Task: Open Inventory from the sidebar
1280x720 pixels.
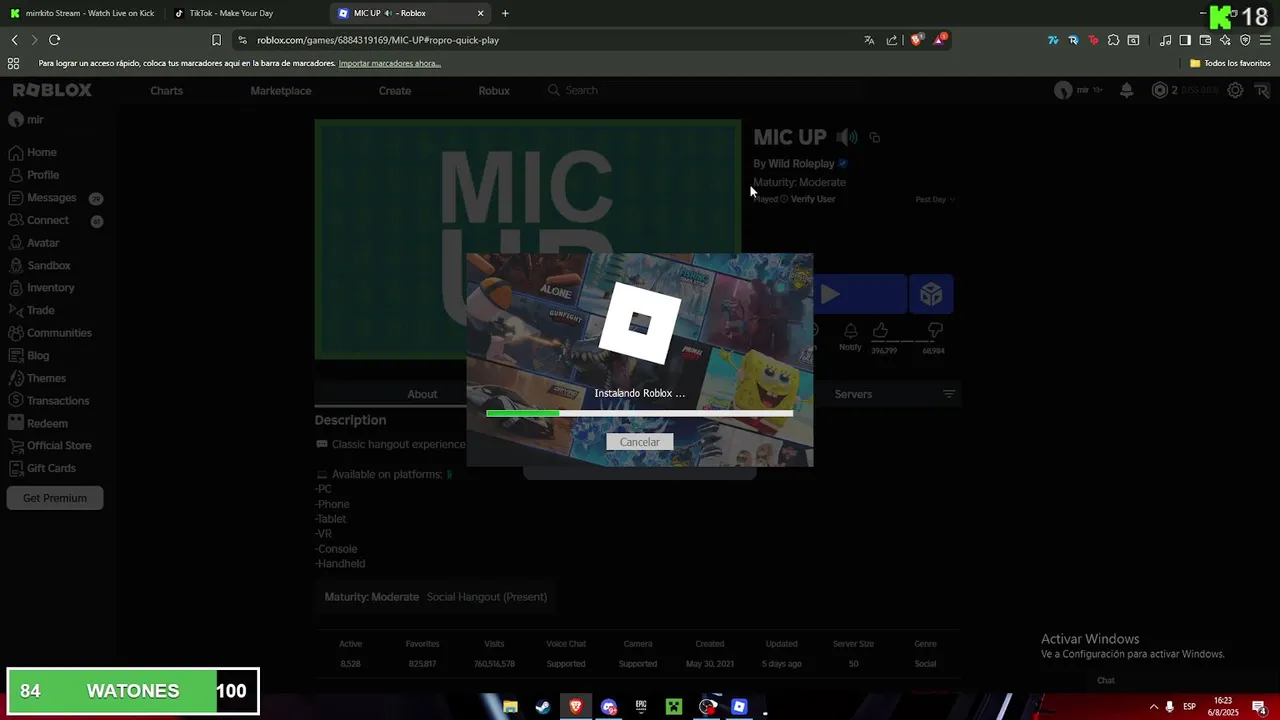Action: click(x=41, y=288)
